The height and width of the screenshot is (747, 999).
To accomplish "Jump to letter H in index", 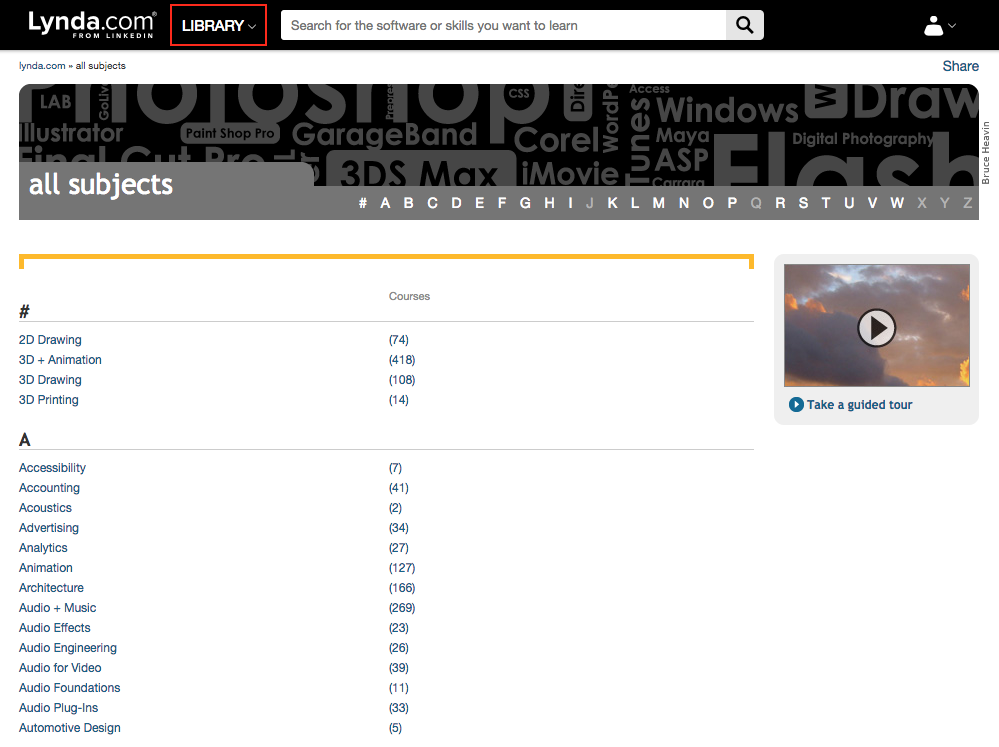I will (x=549, y=203).
